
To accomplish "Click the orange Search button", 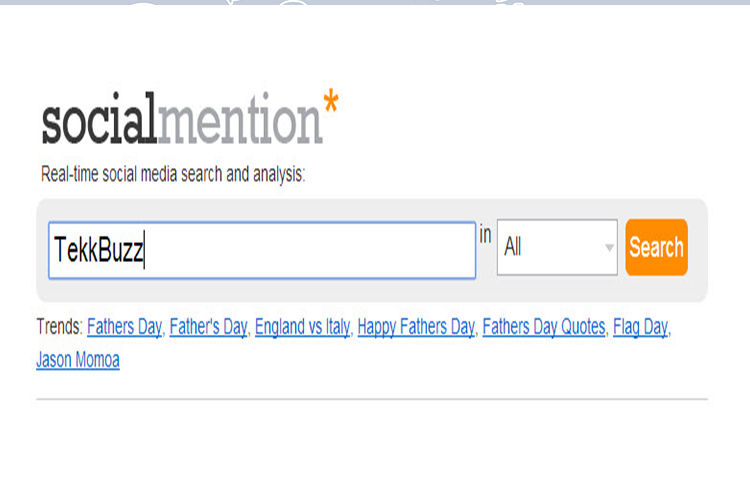I will click(656, 247).
